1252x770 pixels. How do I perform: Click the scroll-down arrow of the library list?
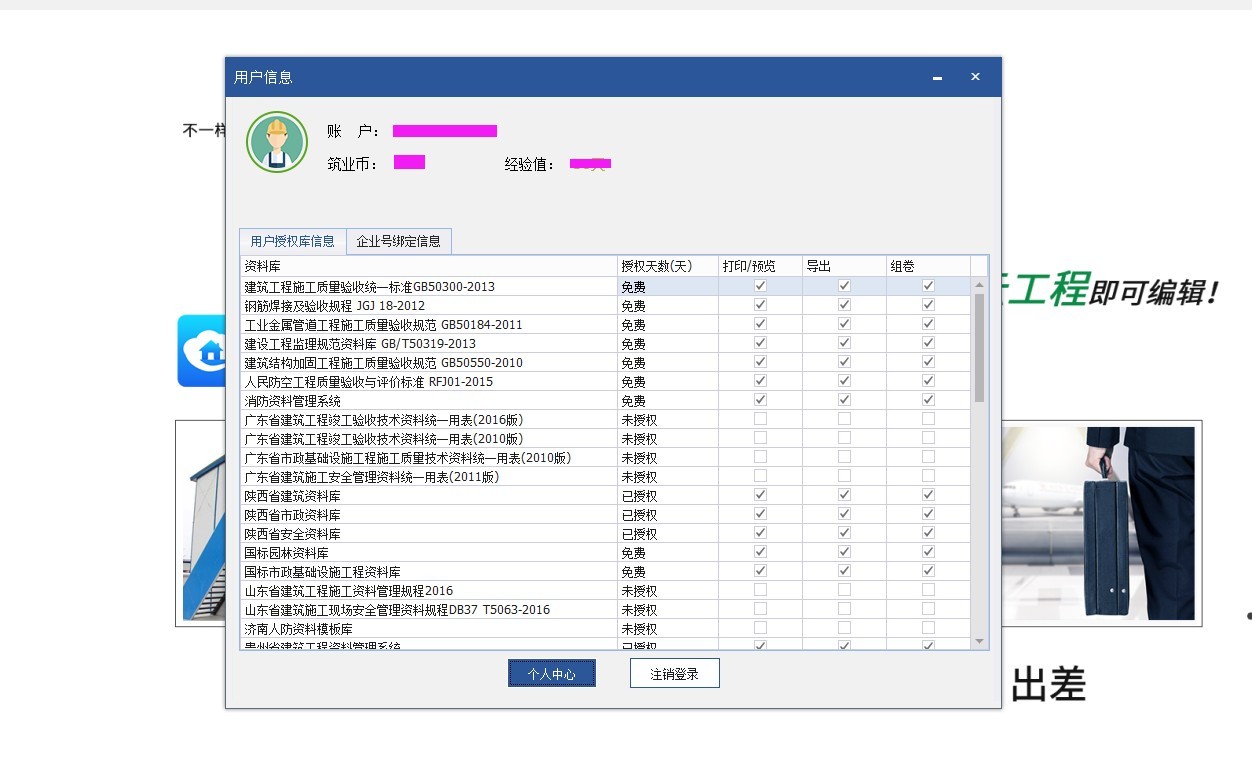[979, 641]
